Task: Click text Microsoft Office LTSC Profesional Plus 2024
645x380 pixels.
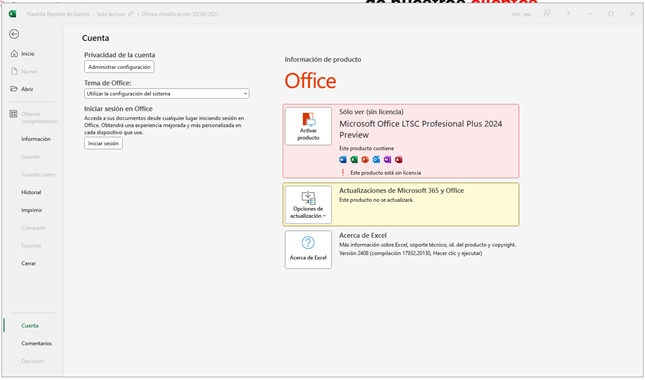Action: pyautogui.click(x=421, y=124)
